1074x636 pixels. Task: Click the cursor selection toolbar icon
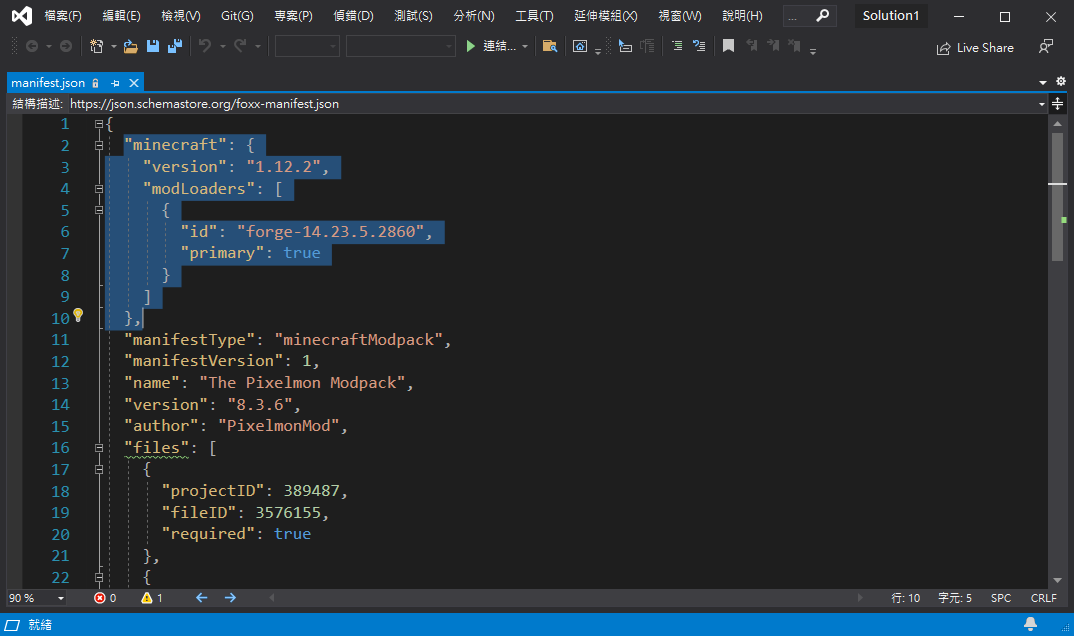pyautogui.click(x=625, y=47)
